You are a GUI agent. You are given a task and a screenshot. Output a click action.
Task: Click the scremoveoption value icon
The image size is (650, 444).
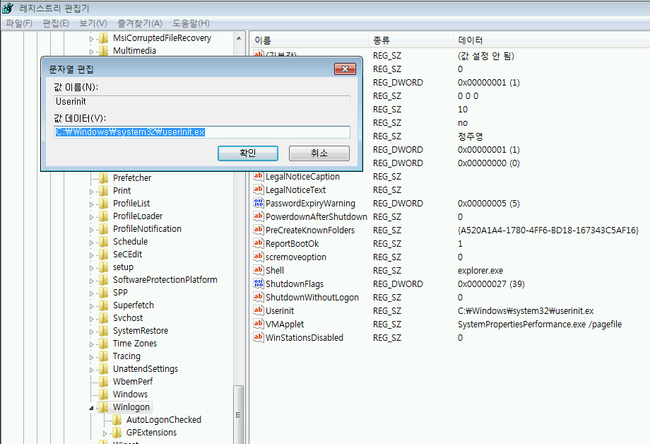(x=258, y=257)
